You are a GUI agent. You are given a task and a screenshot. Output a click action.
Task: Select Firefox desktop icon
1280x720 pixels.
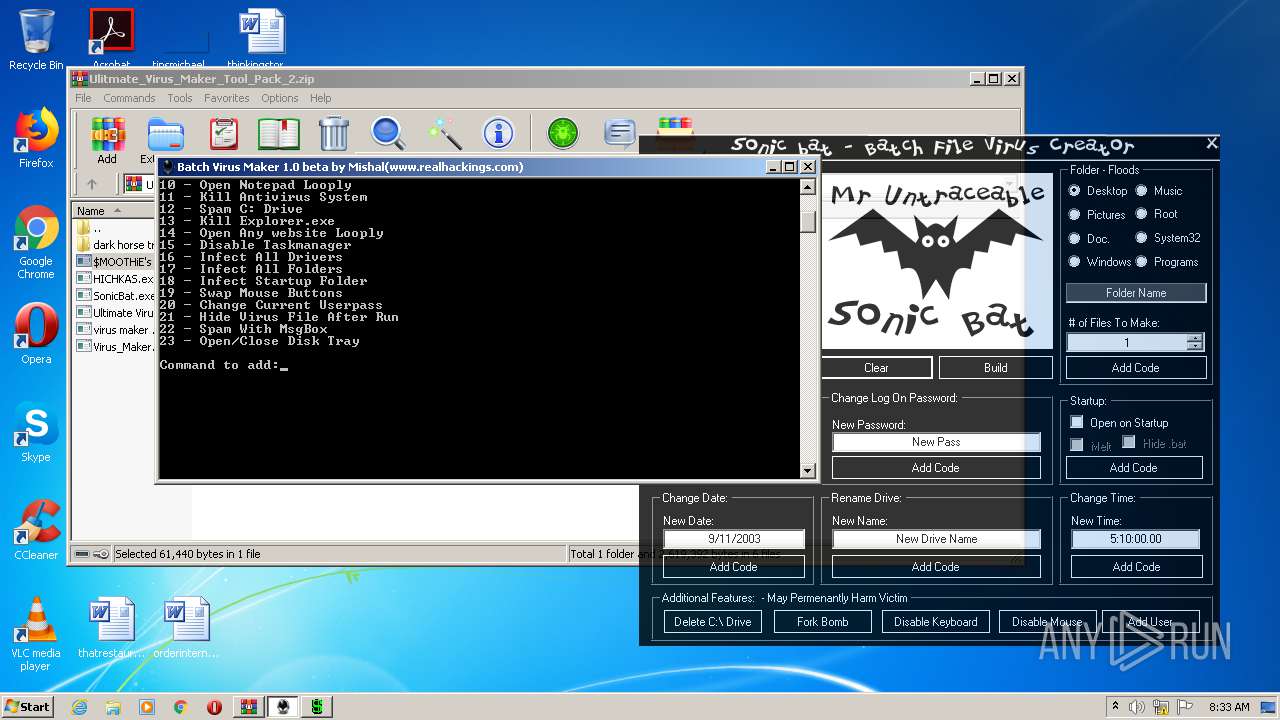pos(36,138)
